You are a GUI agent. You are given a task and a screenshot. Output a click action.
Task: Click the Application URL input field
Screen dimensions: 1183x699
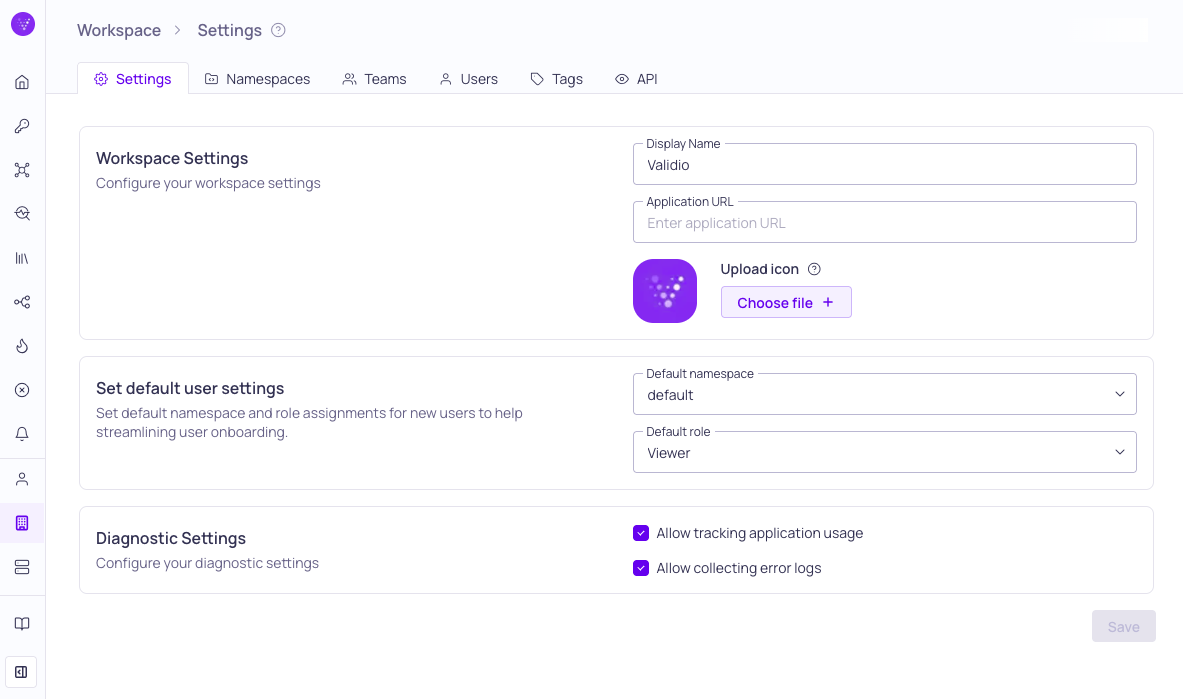click(884, 223)
